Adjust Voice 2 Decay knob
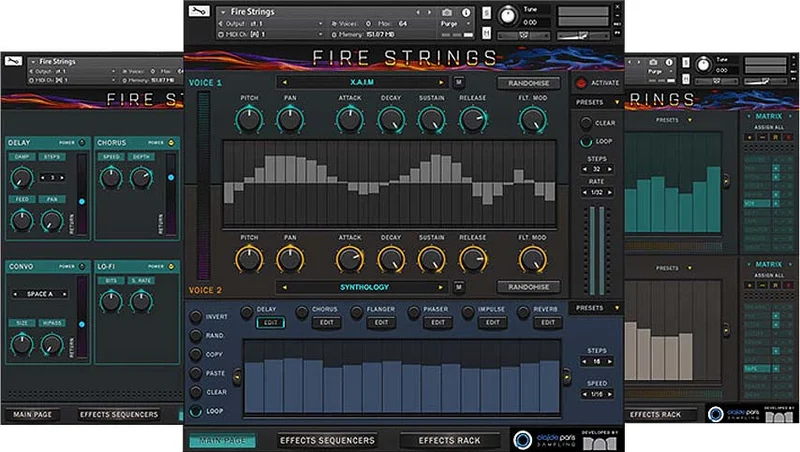Image resolution: width=800 pixels, height=452 pixels. coord(391,259)
